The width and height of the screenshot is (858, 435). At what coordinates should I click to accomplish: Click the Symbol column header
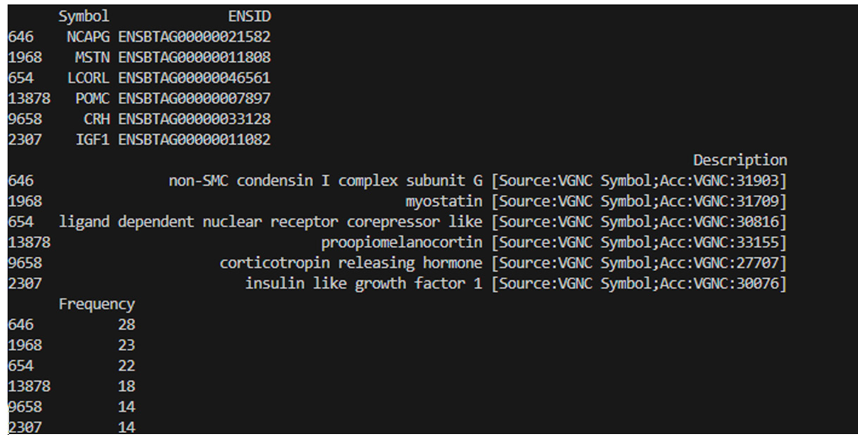[84, 16]
